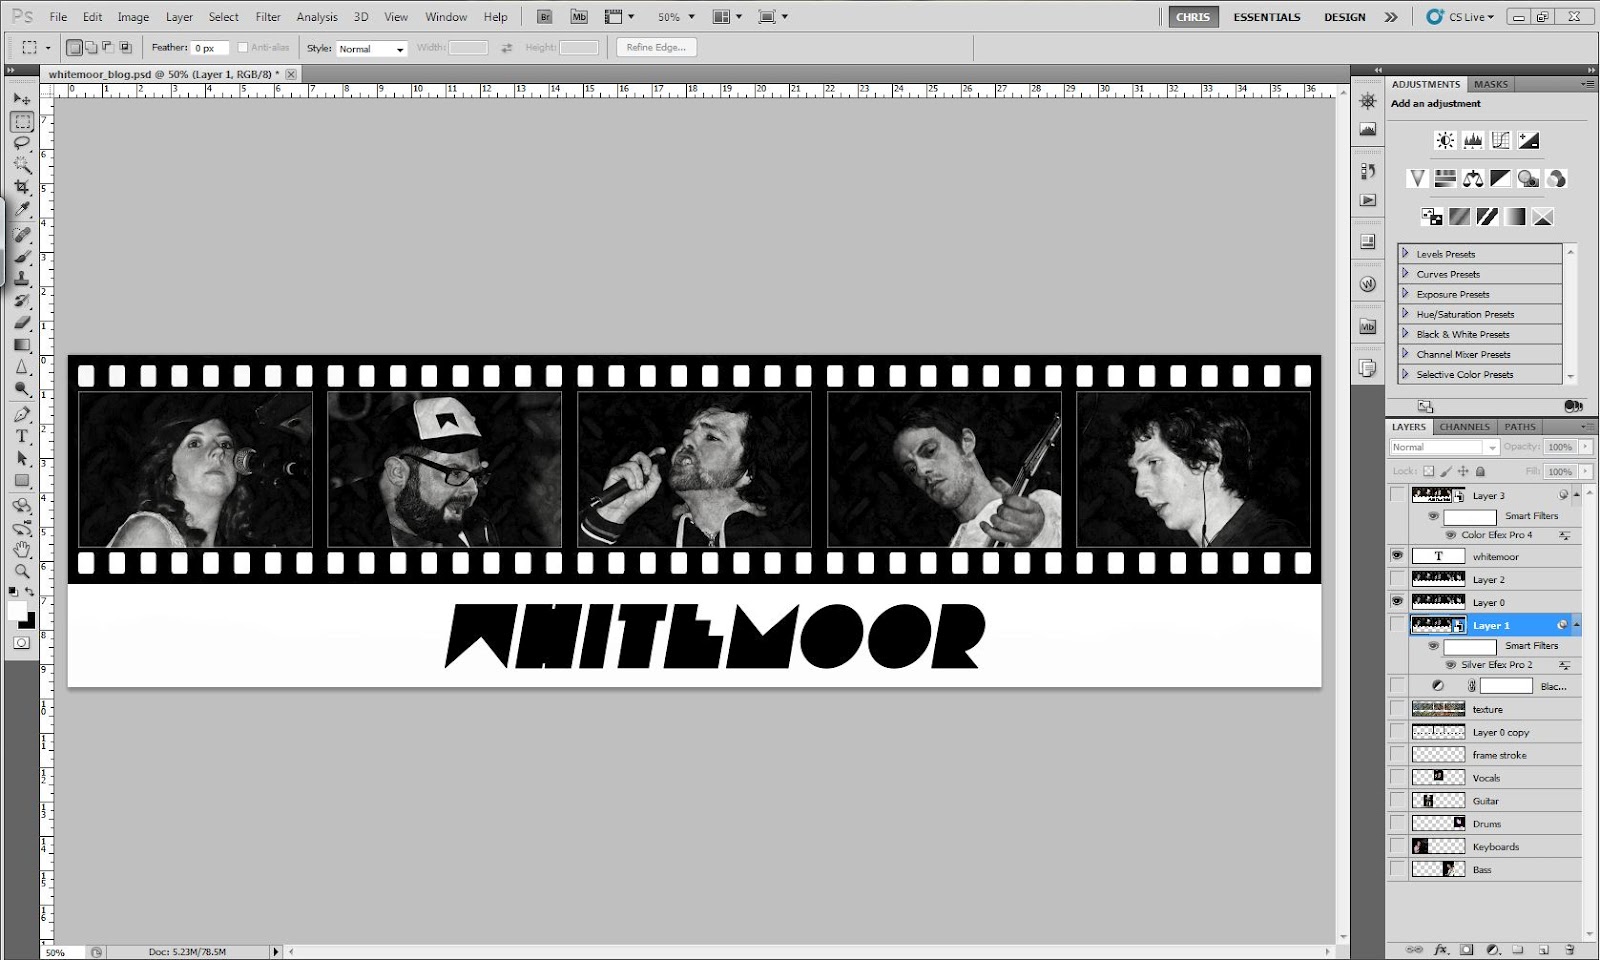Screen dimensions: 1600x960
Task: Select the Move tool
Action: (x=22, y=98)
